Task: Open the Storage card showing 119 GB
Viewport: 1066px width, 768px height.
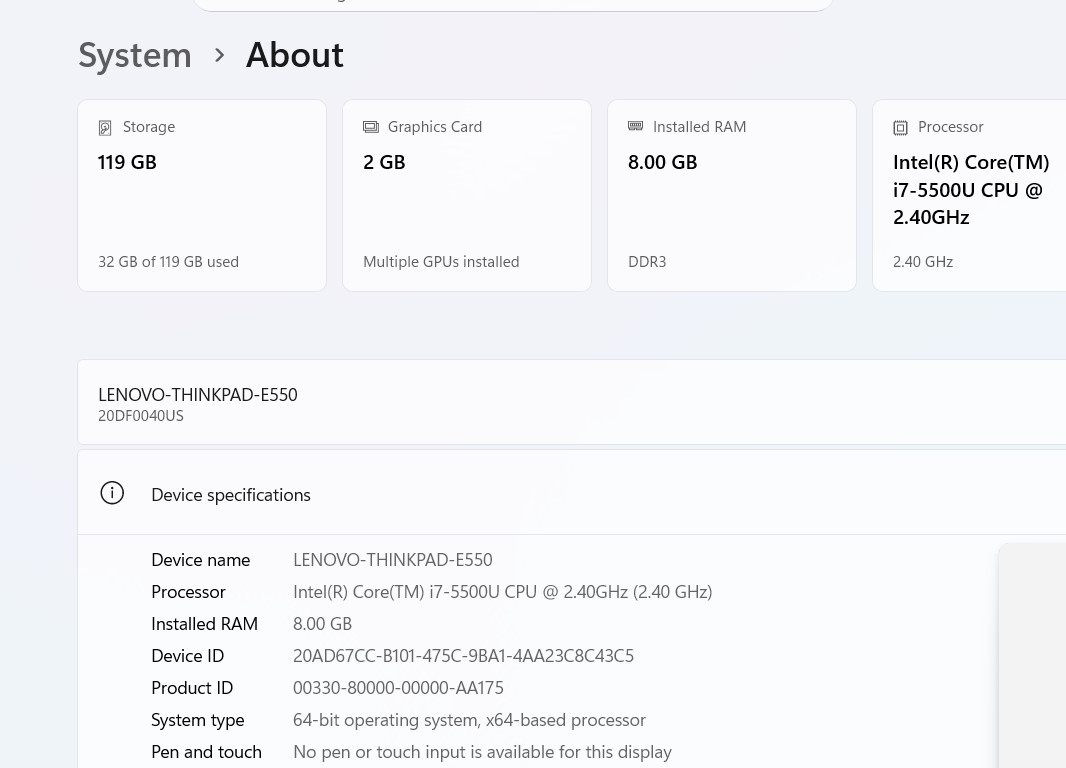Action: pos(202,196)
